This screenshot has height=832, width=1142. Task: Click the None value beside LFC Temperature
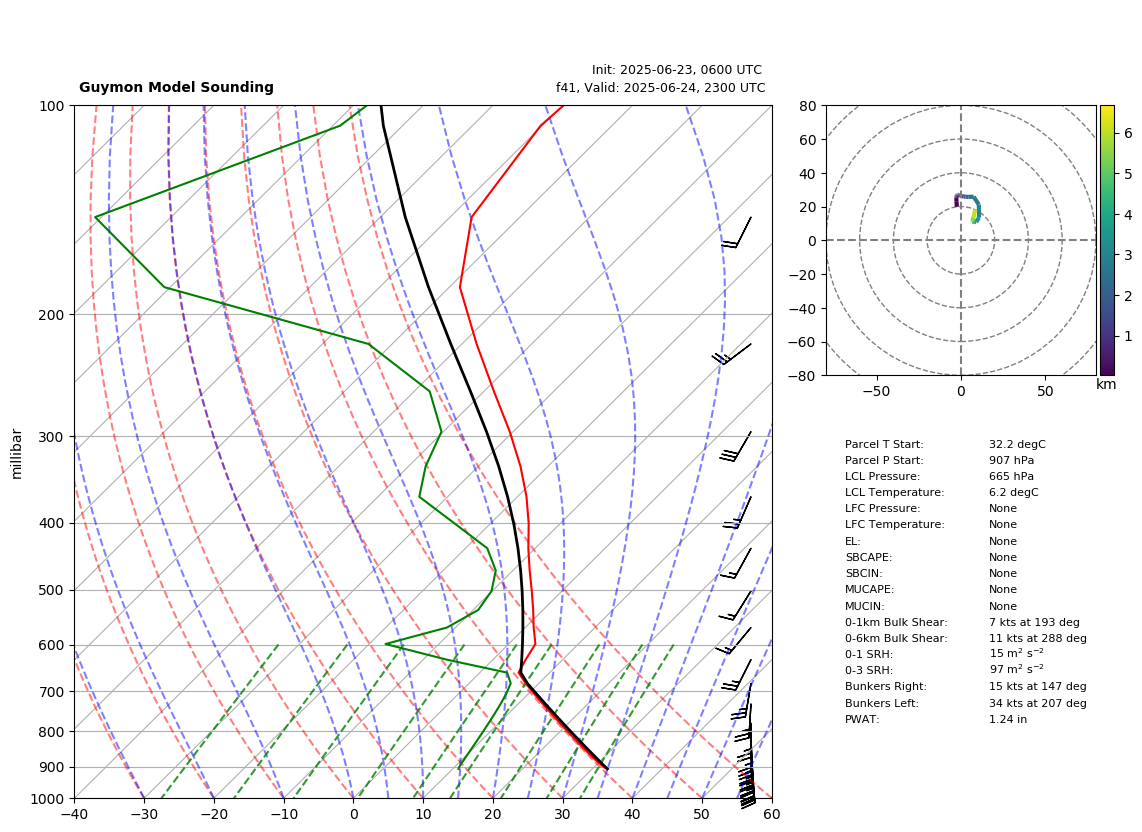1003,525
